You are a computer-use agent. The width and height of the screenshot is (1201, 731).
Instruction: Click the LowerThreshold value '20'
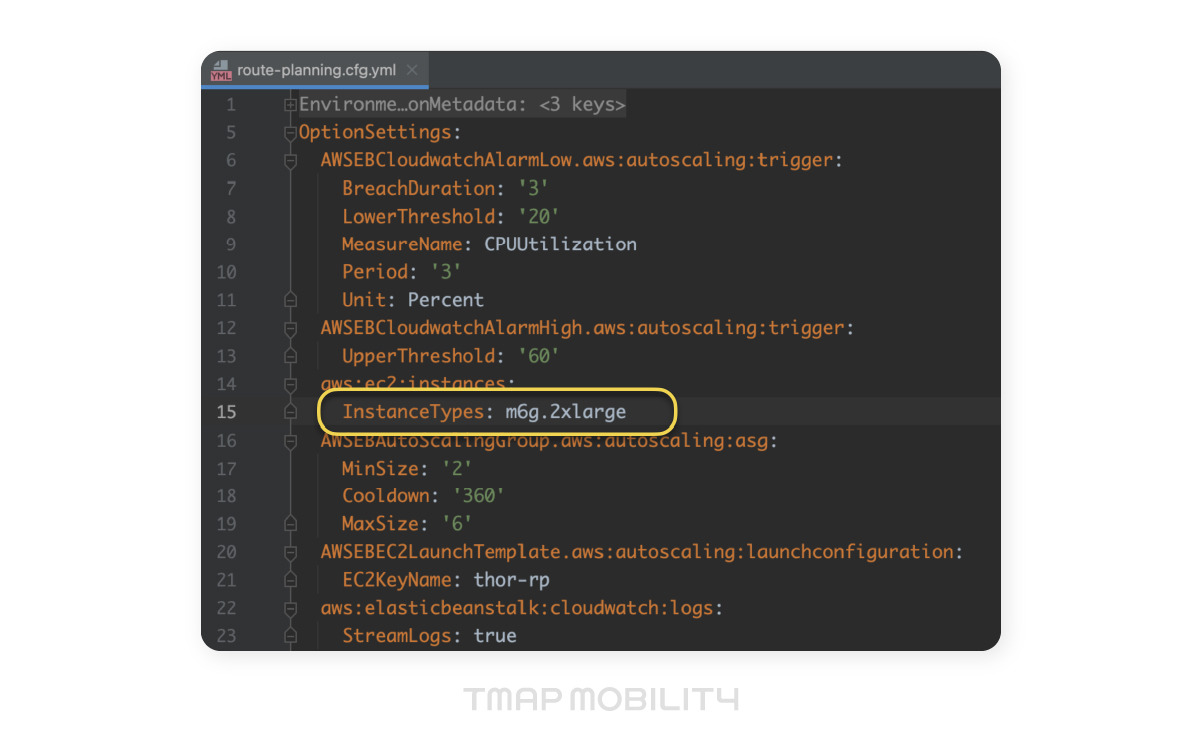click(537, 216)
